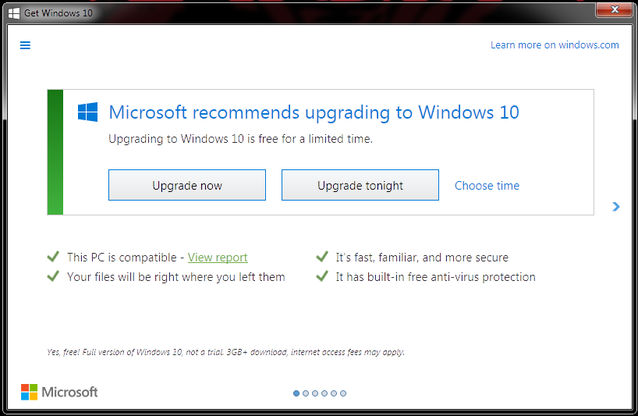
Task: Click the checkmark beside 'built-in free anti-virus protection'
Action: [322, 277]
